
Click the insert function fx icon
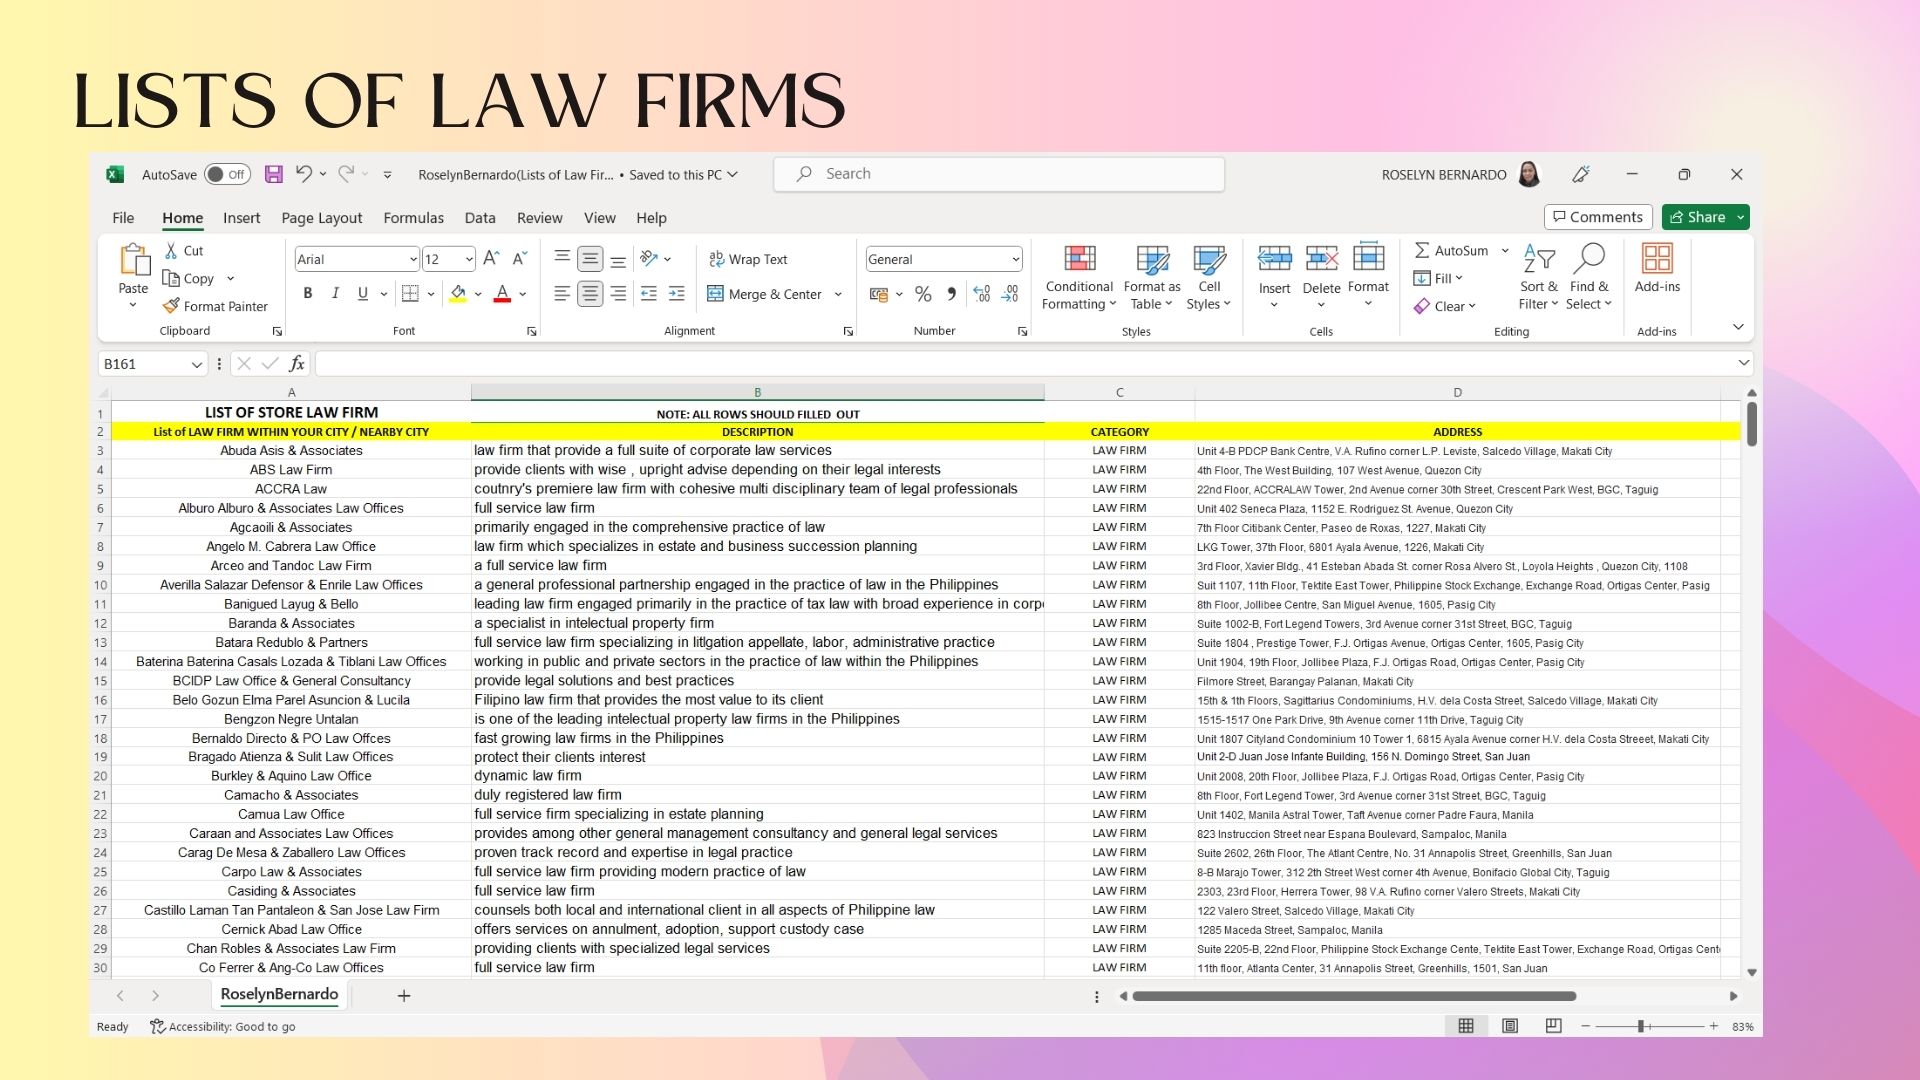[x=297, y=364]
